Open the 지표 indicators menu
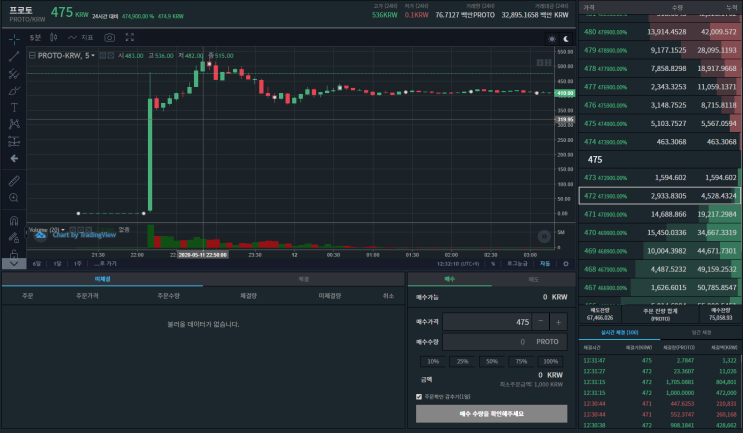The height and width of the screenshot is (433, 743). [x=81, y=37]
